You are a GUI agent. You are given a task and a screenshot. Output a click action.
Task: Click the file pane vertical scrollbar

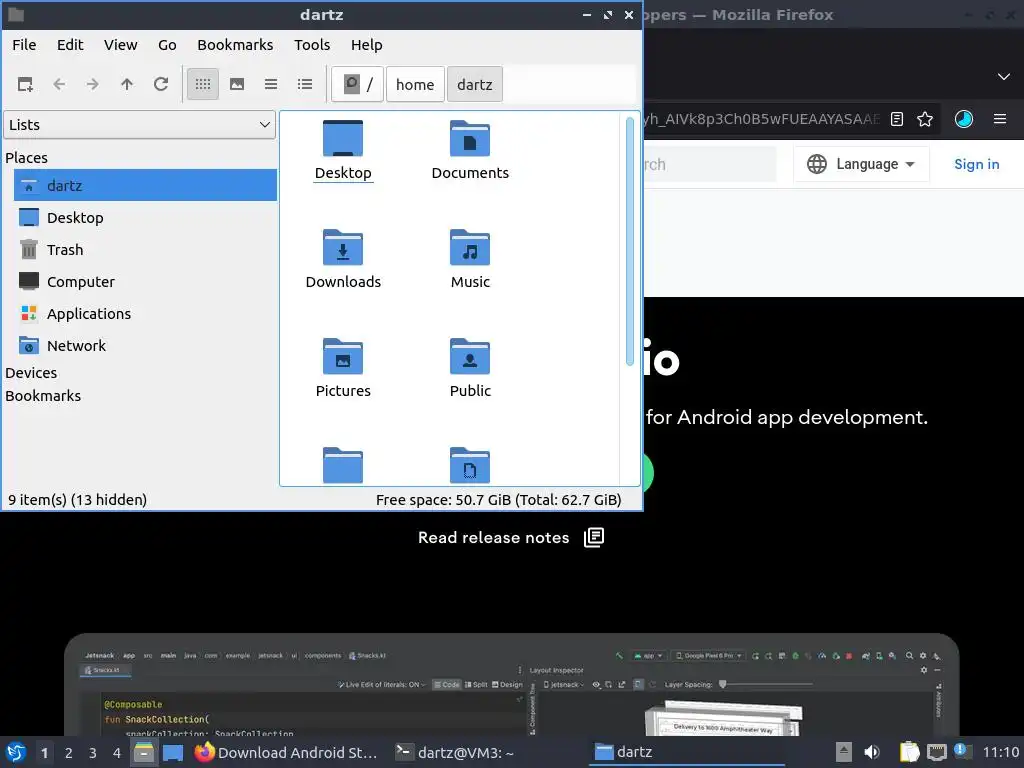click(x=630, y=242)
